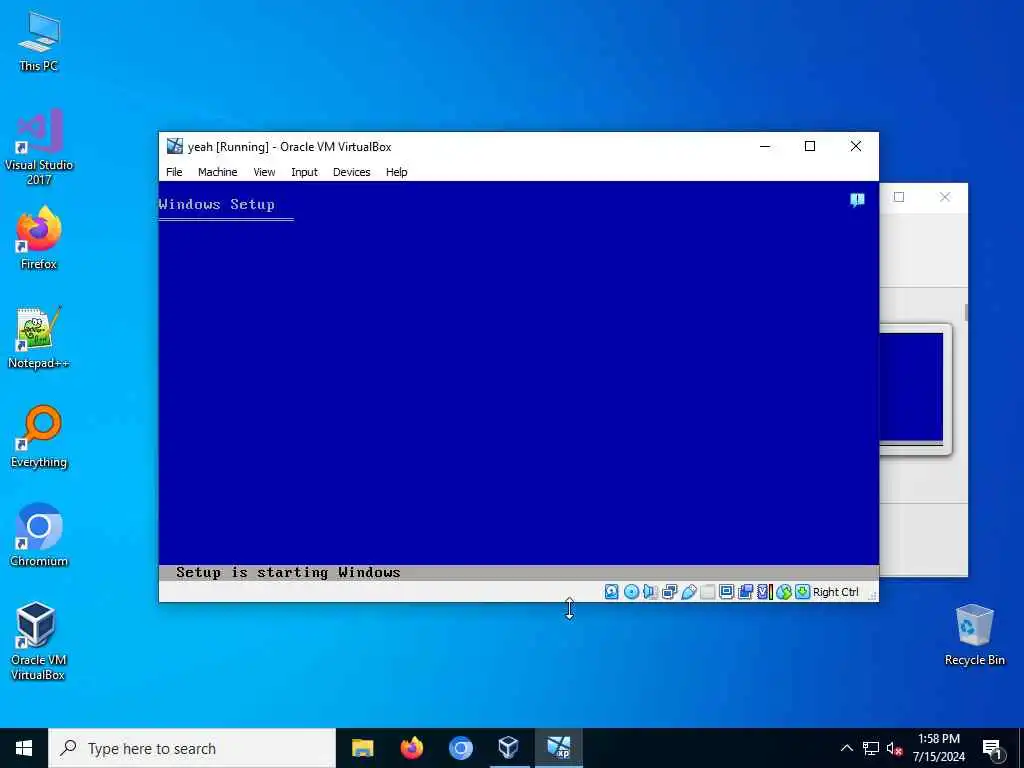Open the notification center icon inside VM screen
Image resolution: width=1024 pixels, height=768 pixels.
click(x=857, y=200)
